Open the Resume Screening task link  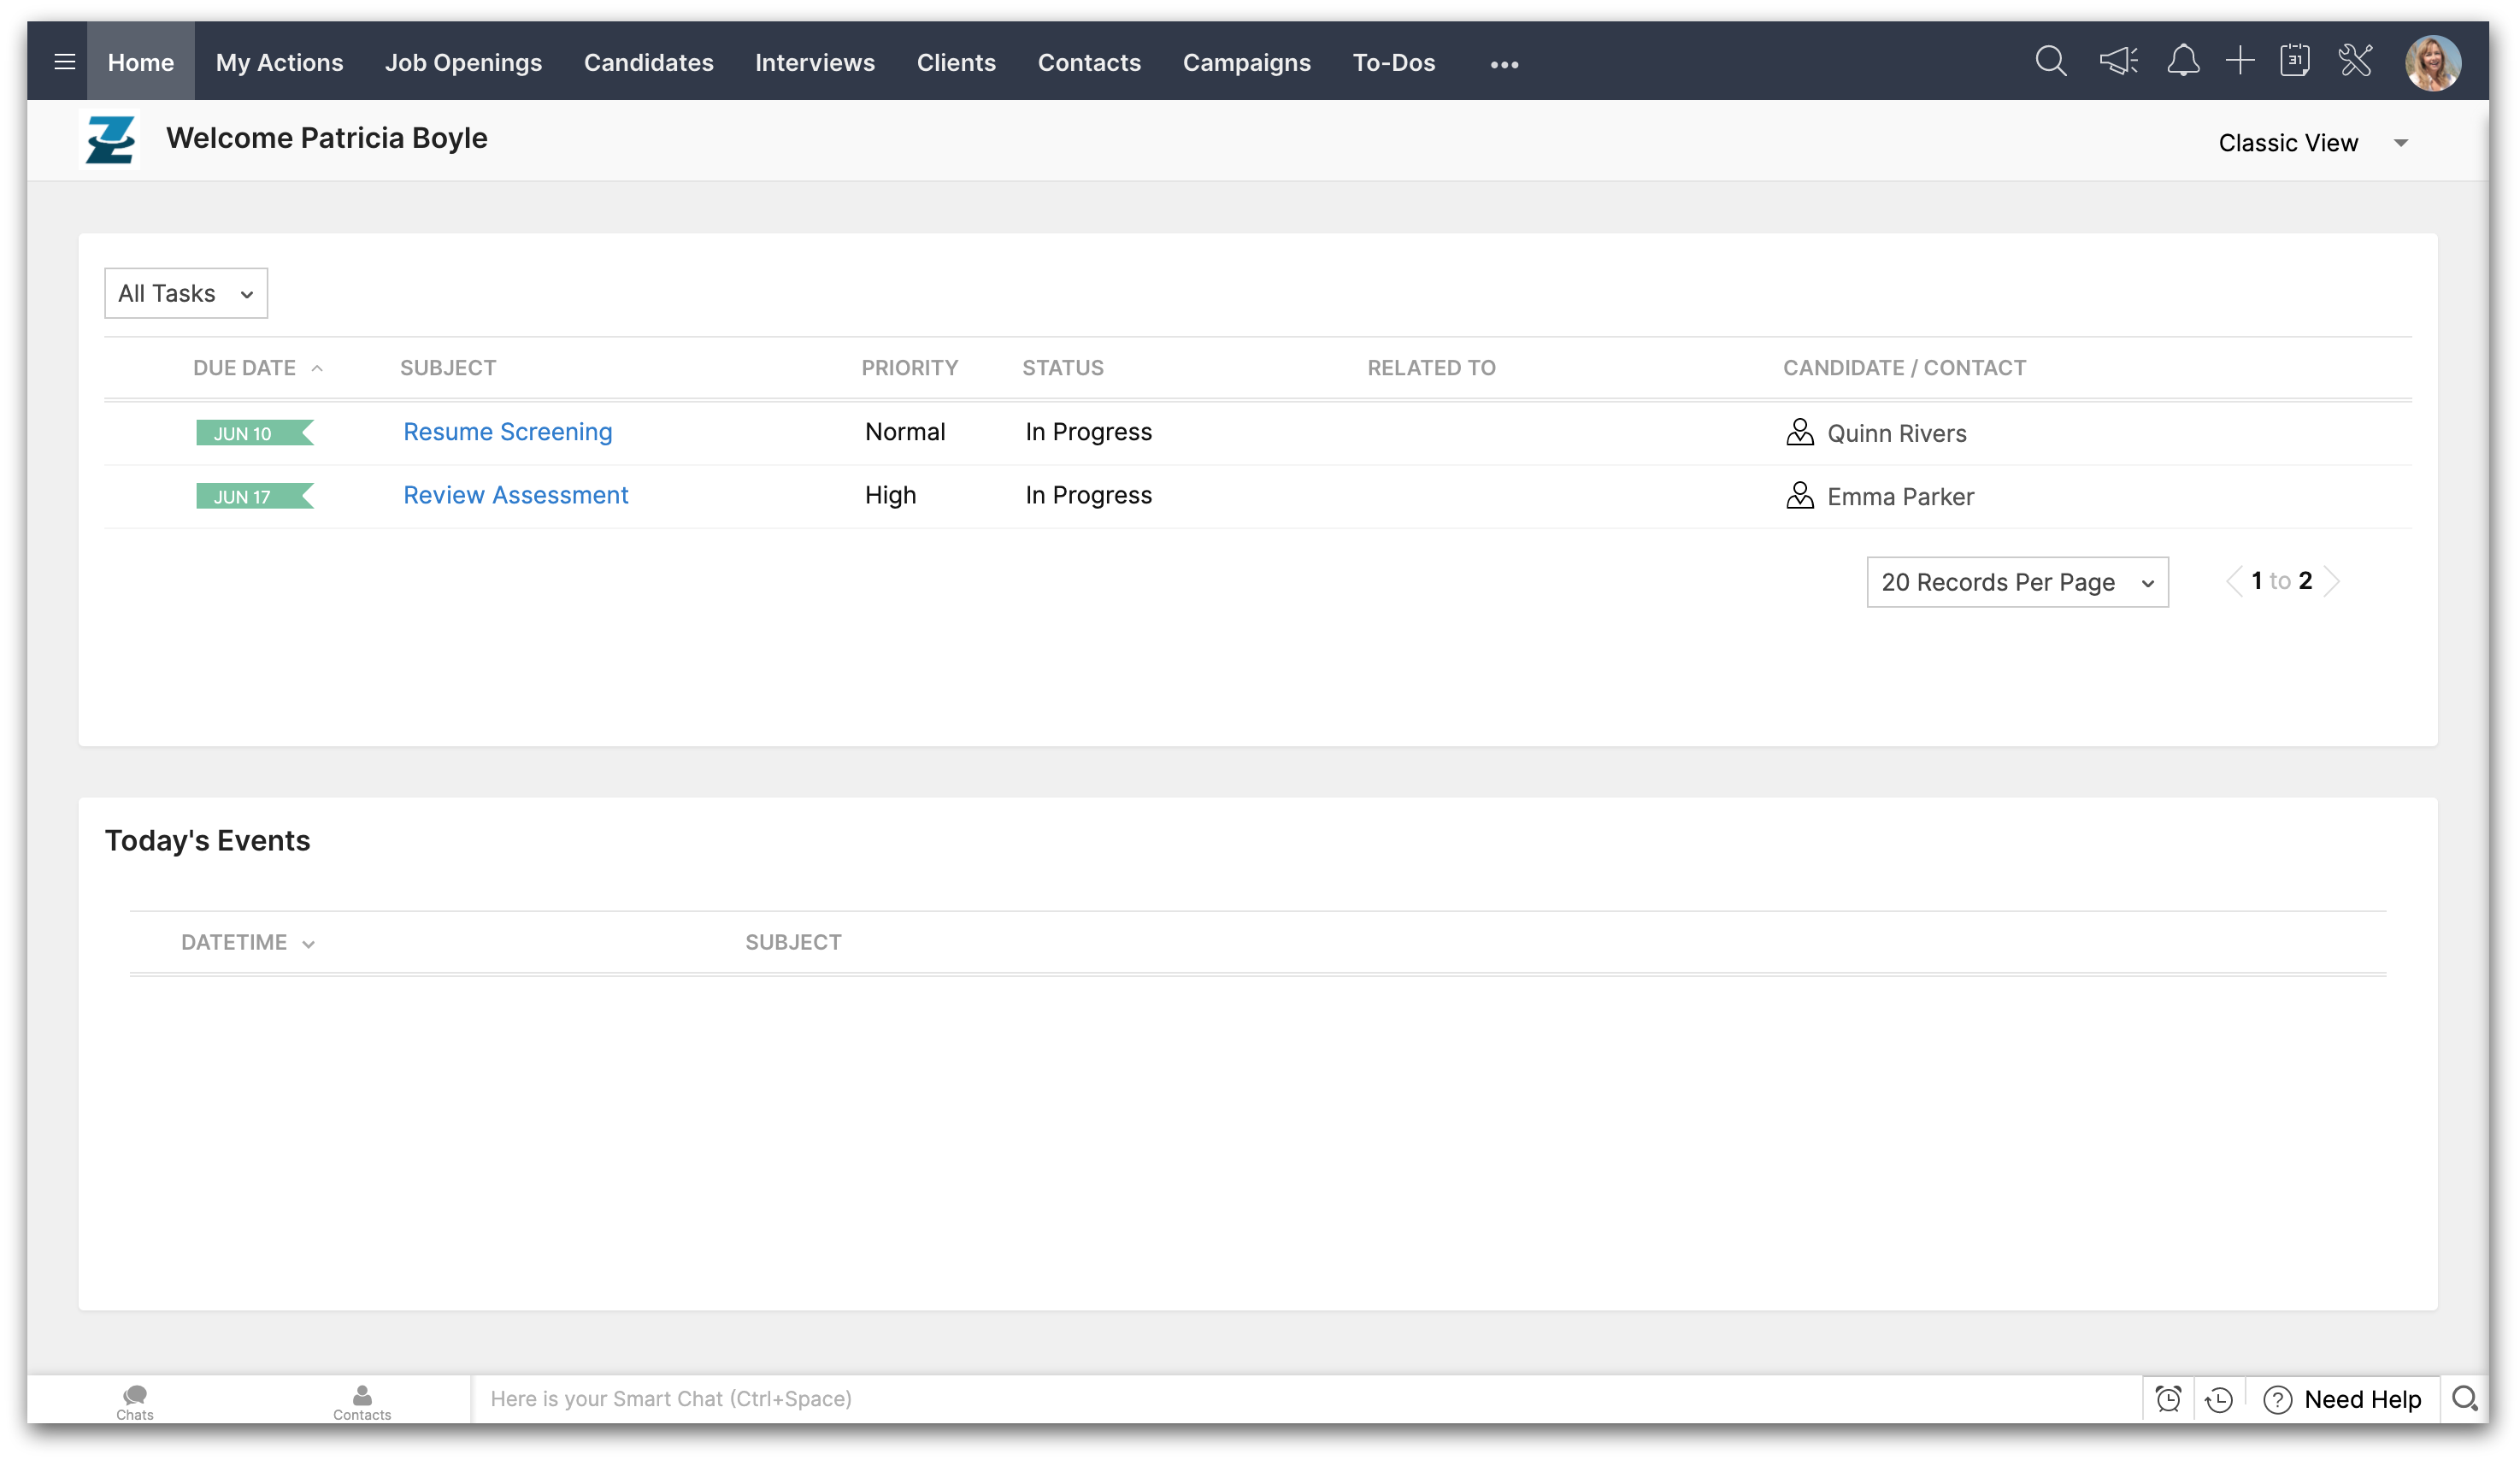tap(507, 432)
